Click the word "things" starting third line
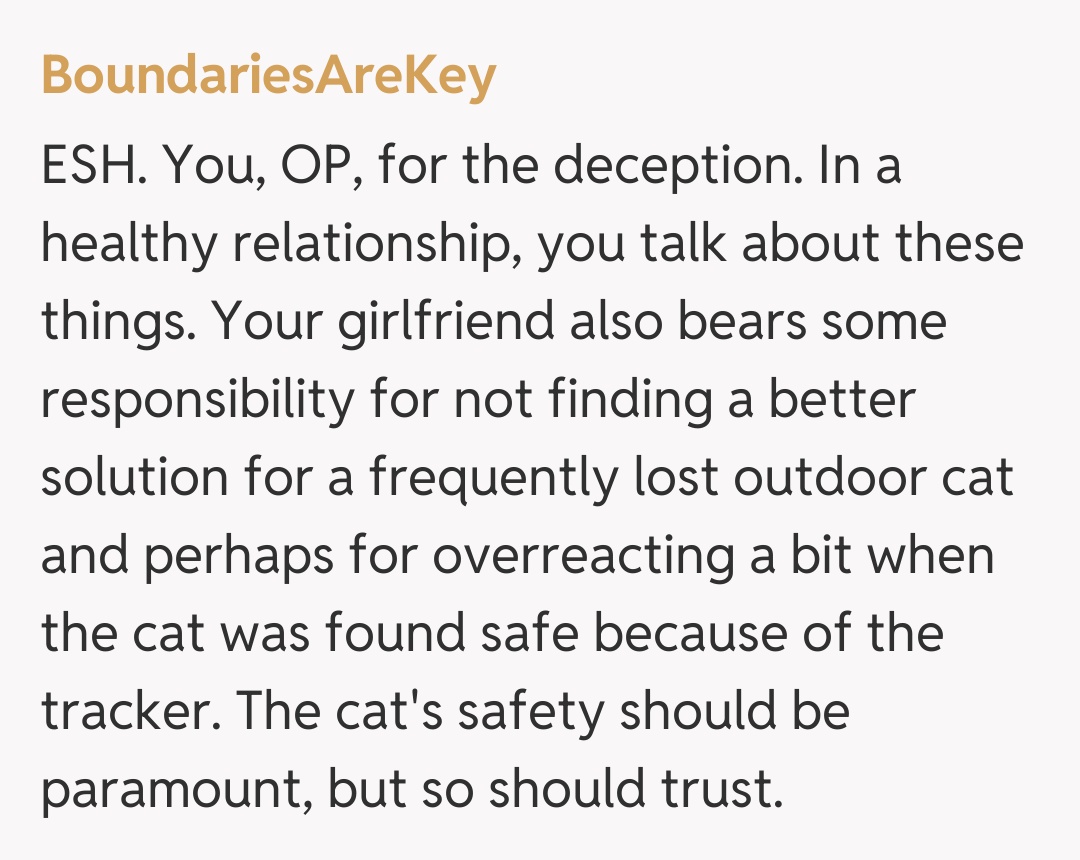The width and height of the screenshot is (1080, 860). click(113, 322)
